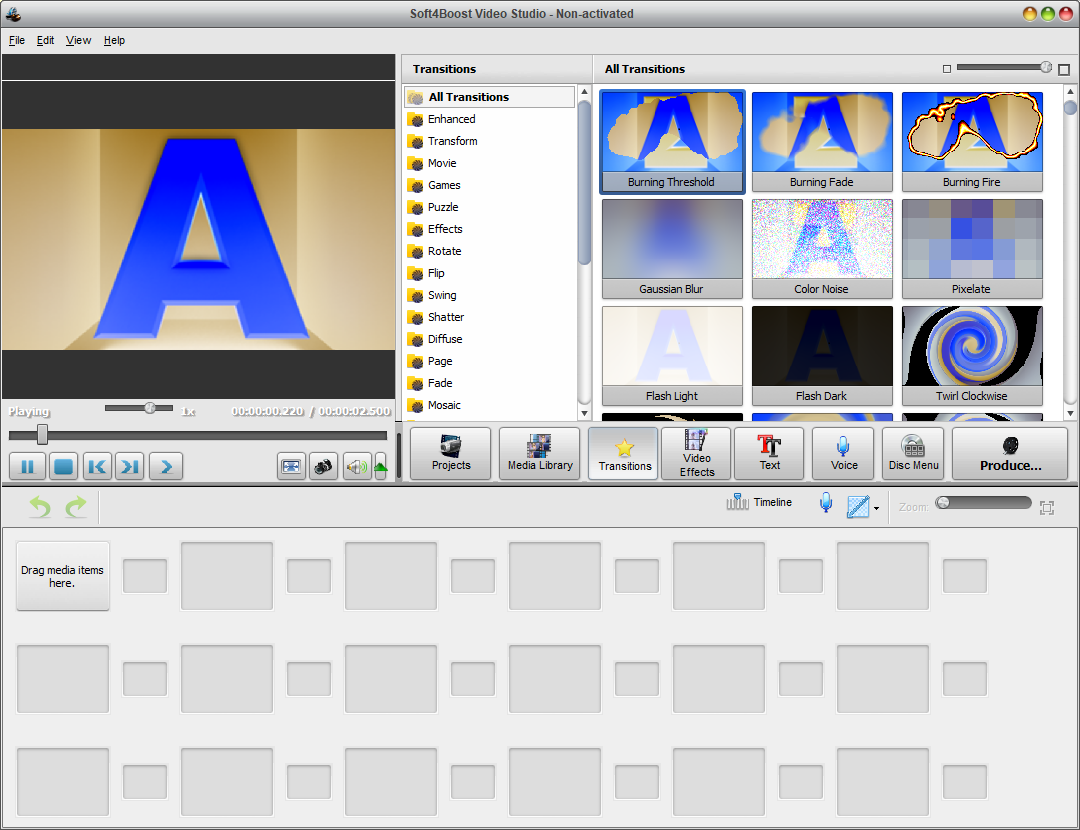Take a snapshot with the camera icon
The image size is (1080, 830).
coord(323,466)
